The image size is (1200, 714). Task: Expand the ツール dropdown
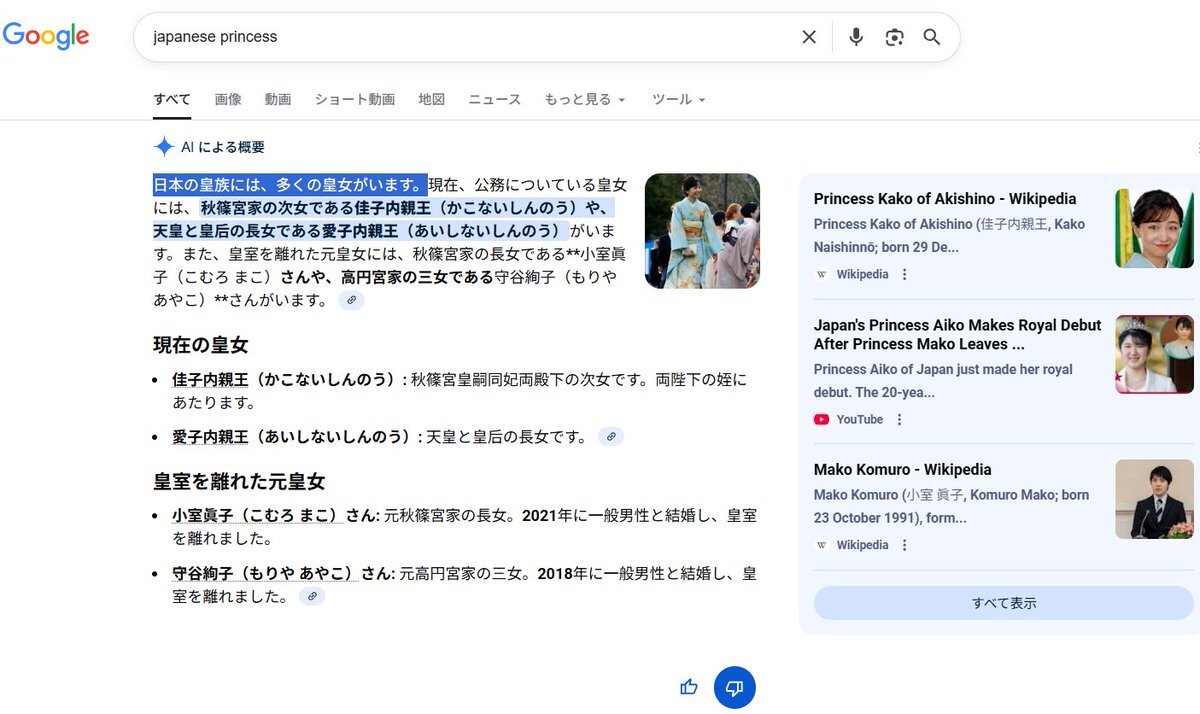[x=679, y=100]
